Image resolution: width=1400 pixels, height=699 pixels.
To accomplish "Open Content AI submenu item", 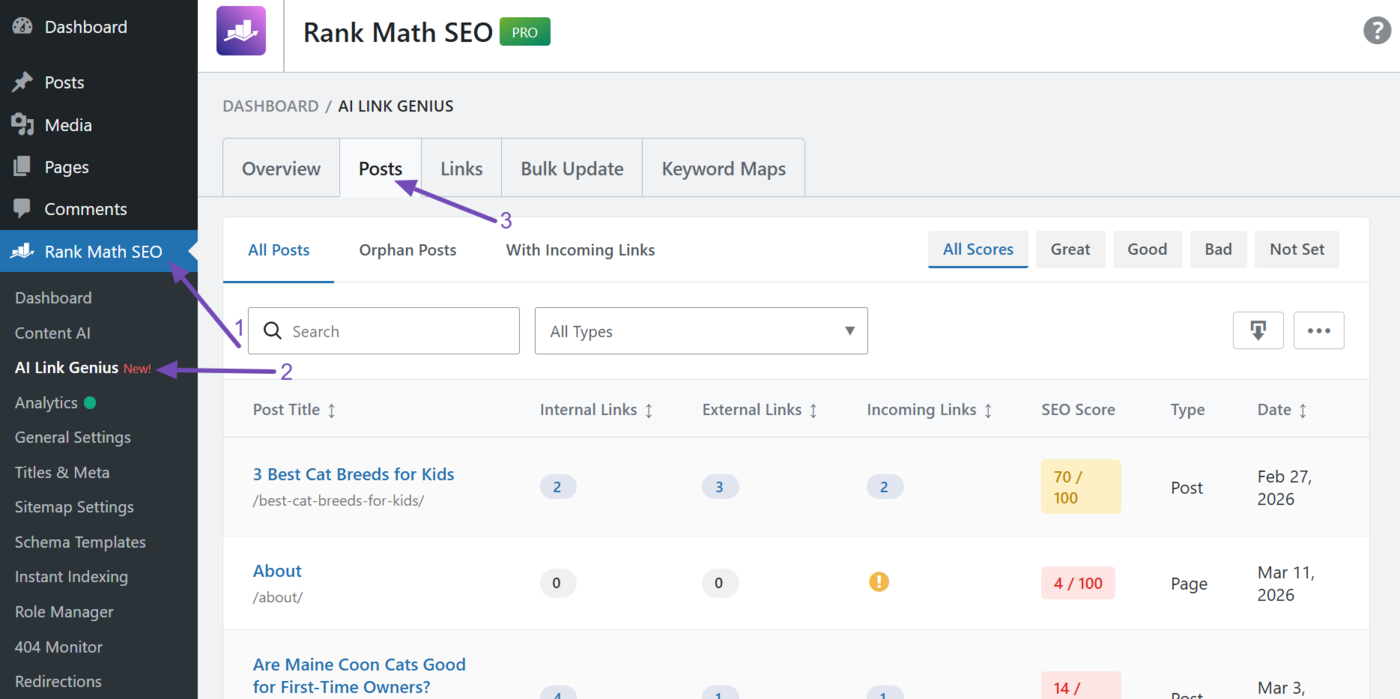I will tap(53, 333).
